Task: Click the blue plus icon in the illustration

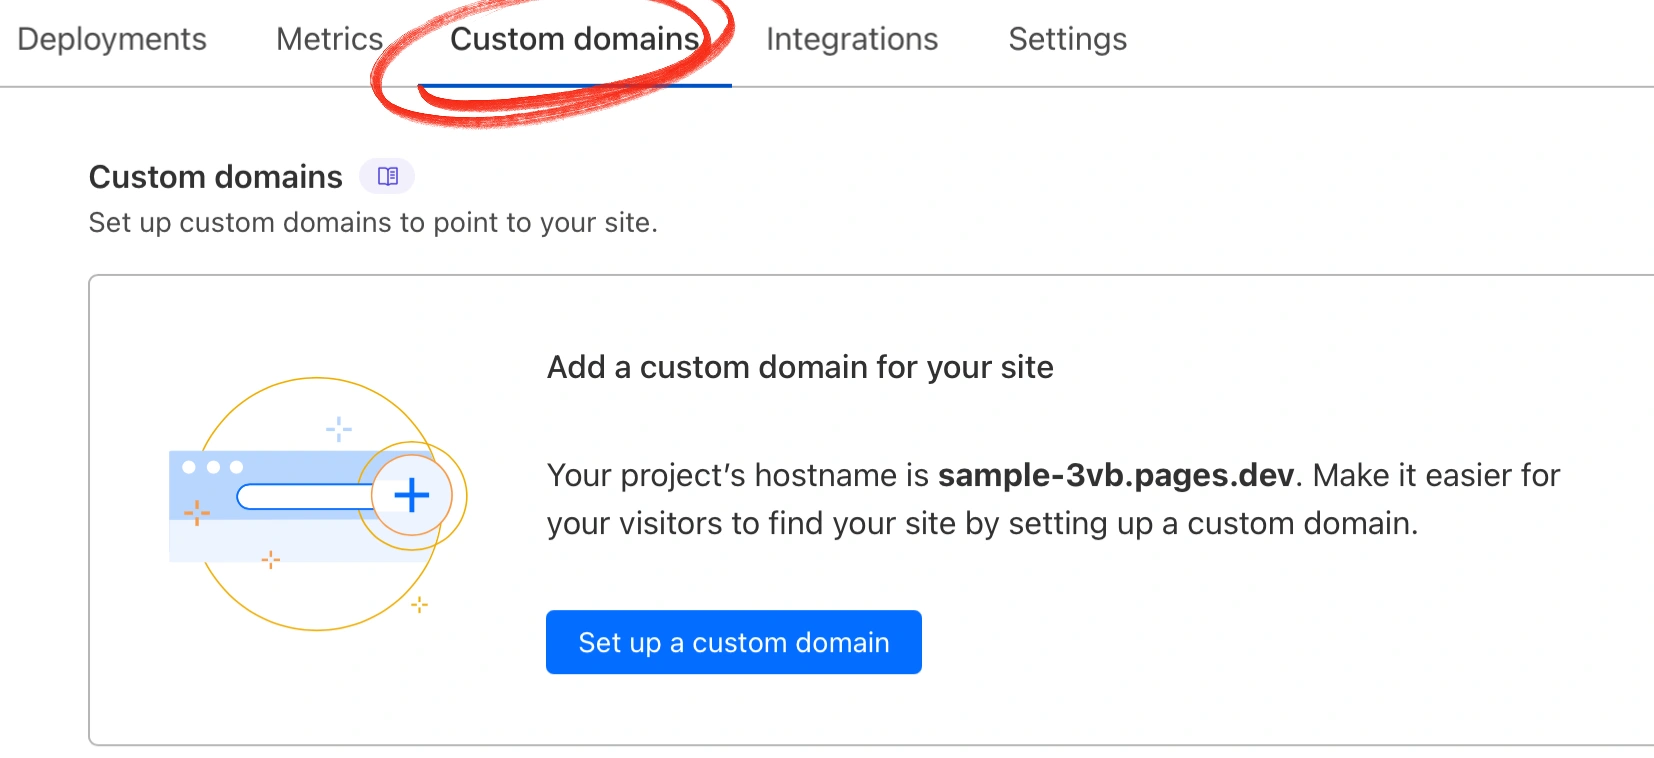Action: point(411,495)
